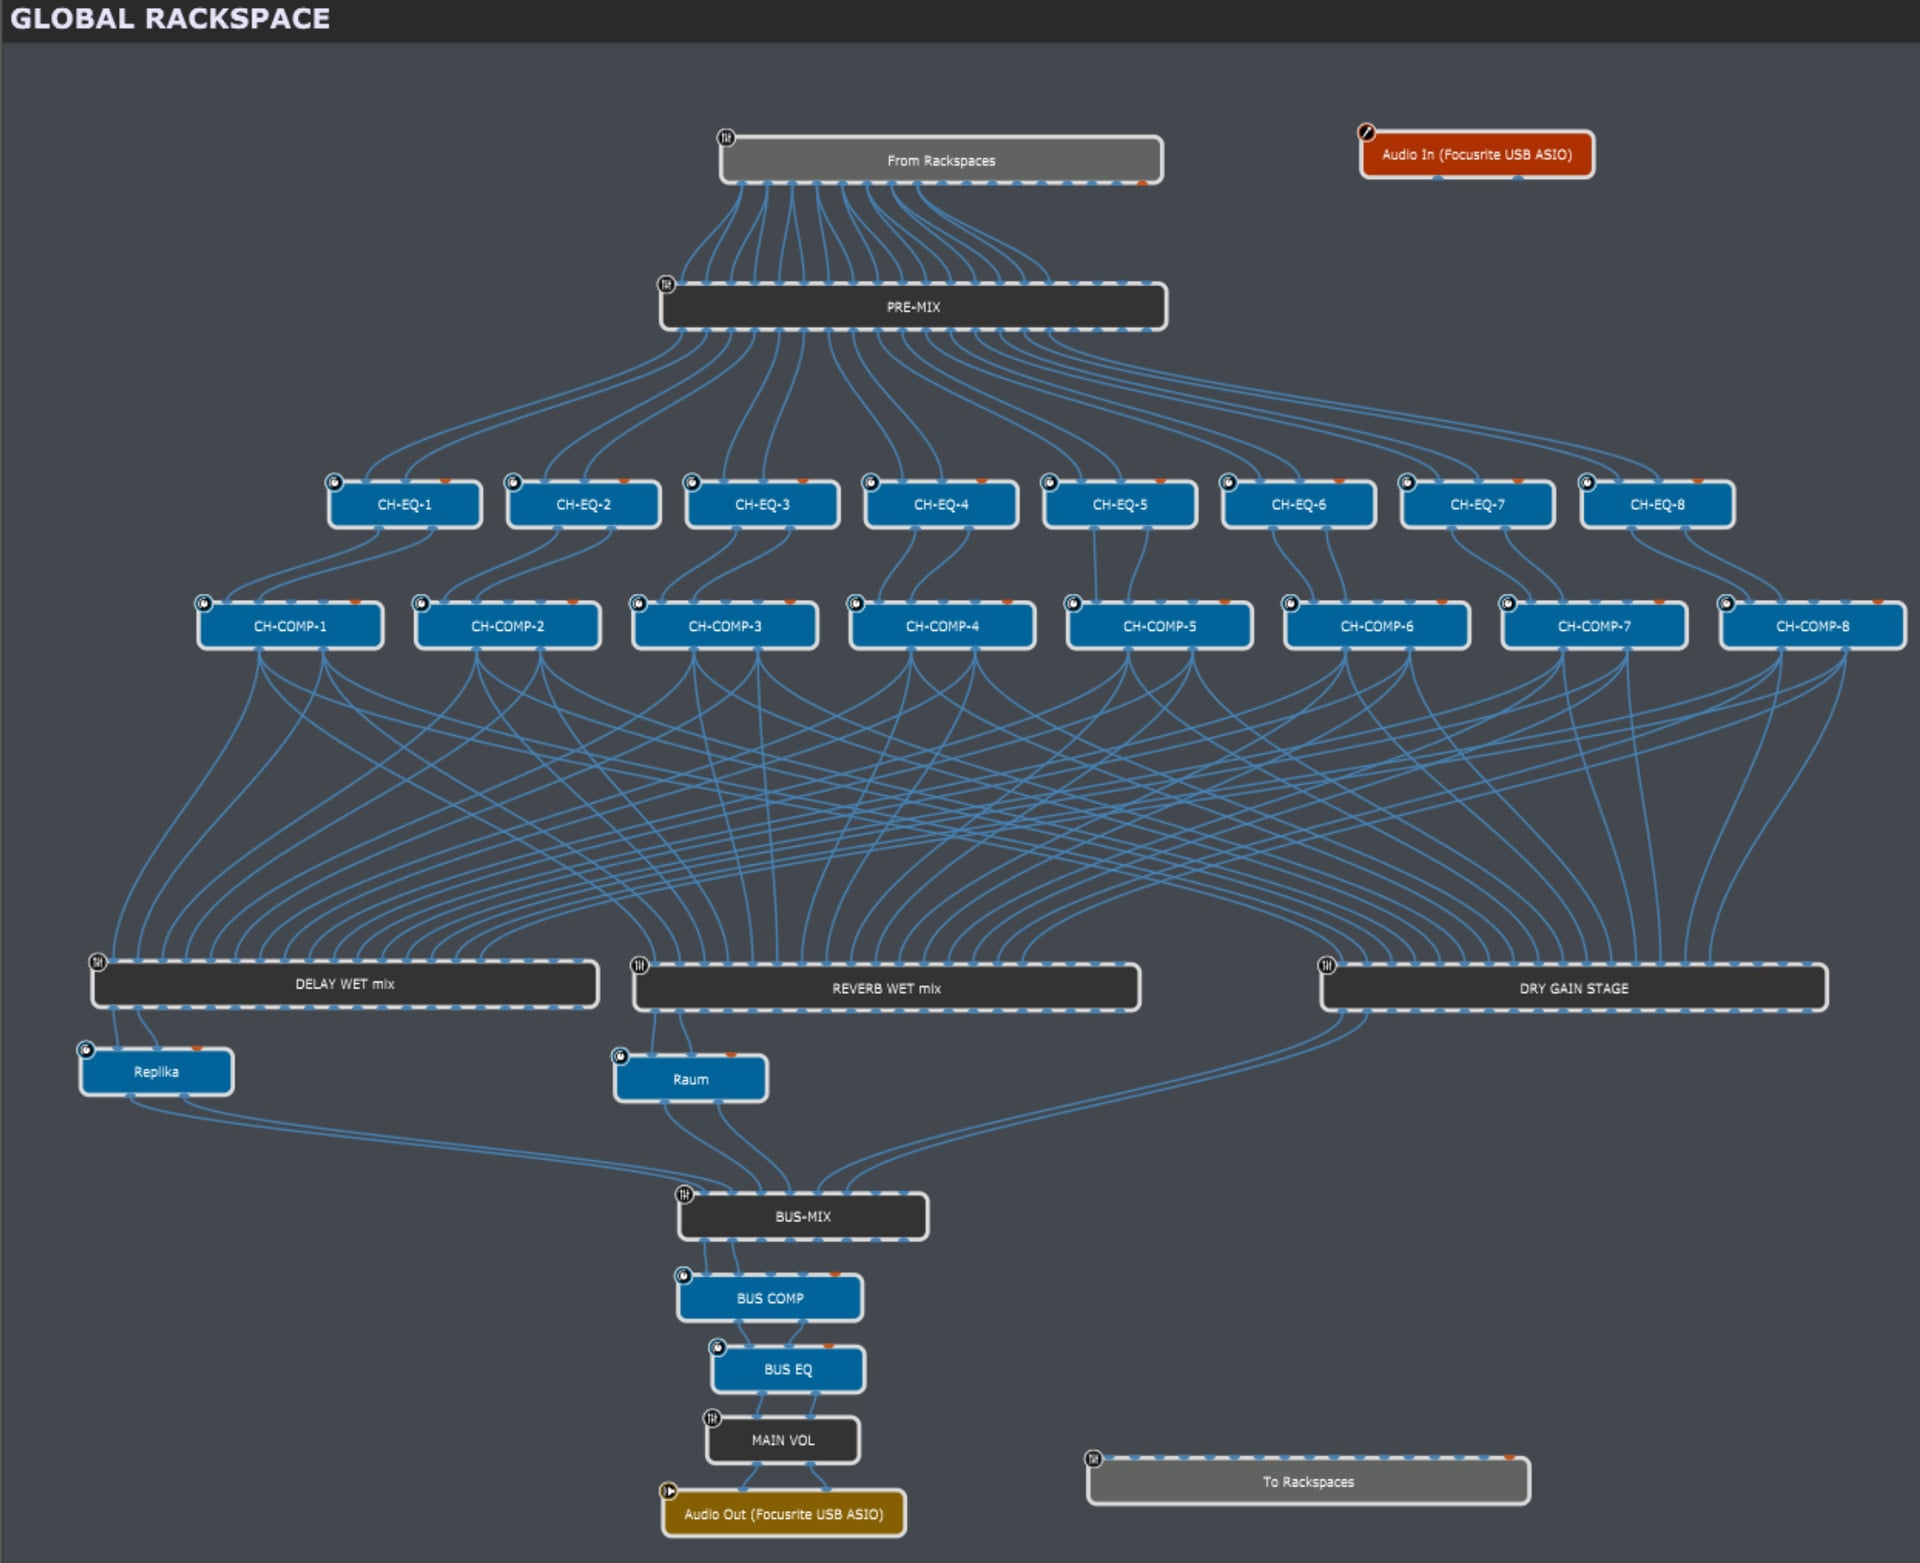Viewport: 1920px width, 1563px height.
Task: Select the CH-EQ-4 plugin block
Action: tap(941, 505)
